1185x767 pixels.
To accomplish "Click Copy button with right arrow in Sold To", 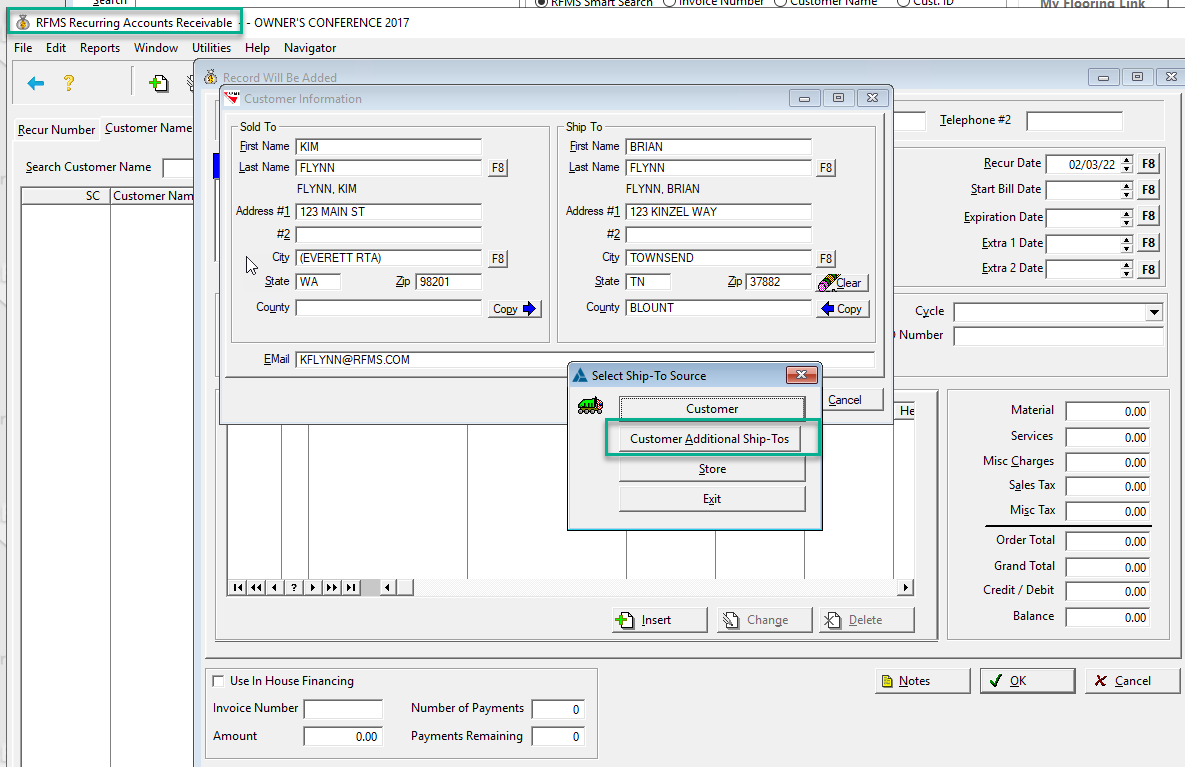I will pos(515,309).
